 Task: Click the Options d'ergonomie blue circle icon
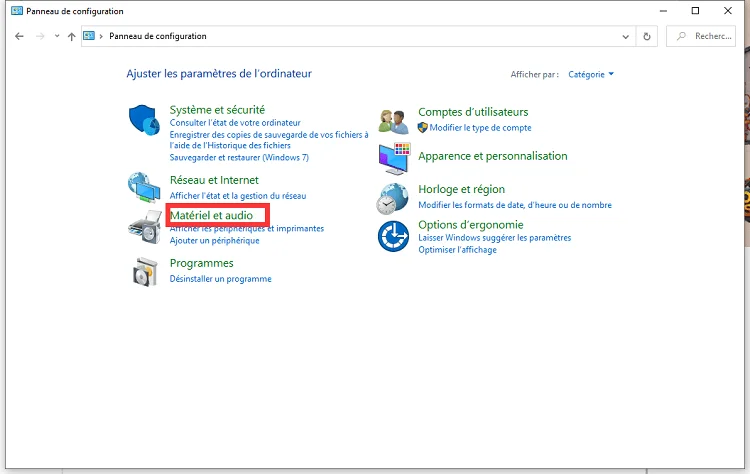tap(393, 236)
